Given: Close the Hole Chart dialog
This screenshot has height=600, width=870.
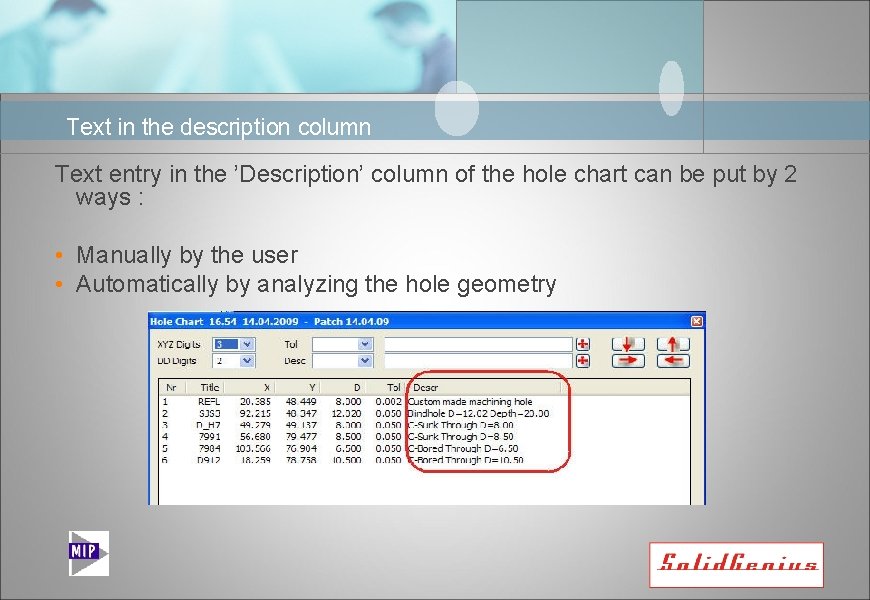Looking at the screenshot, I should [x=697, y=321].
